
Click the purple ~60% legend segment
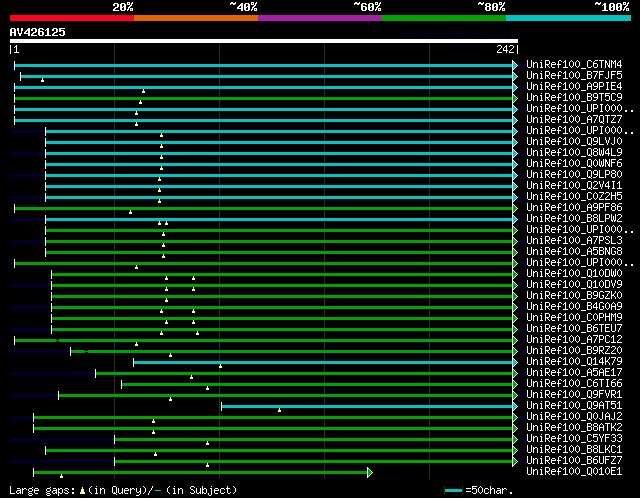tap(320, 18)
